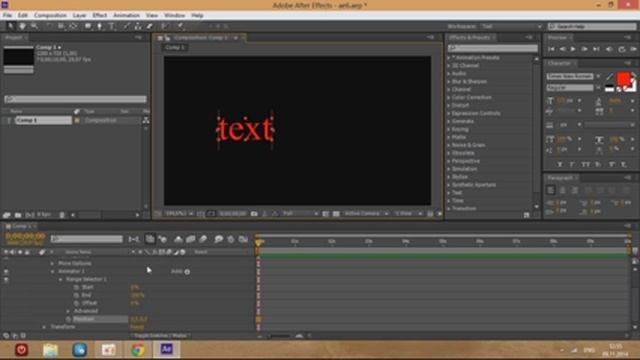
Task: Toggle Faux Bold in Character panel
Action: coord(560,164)
